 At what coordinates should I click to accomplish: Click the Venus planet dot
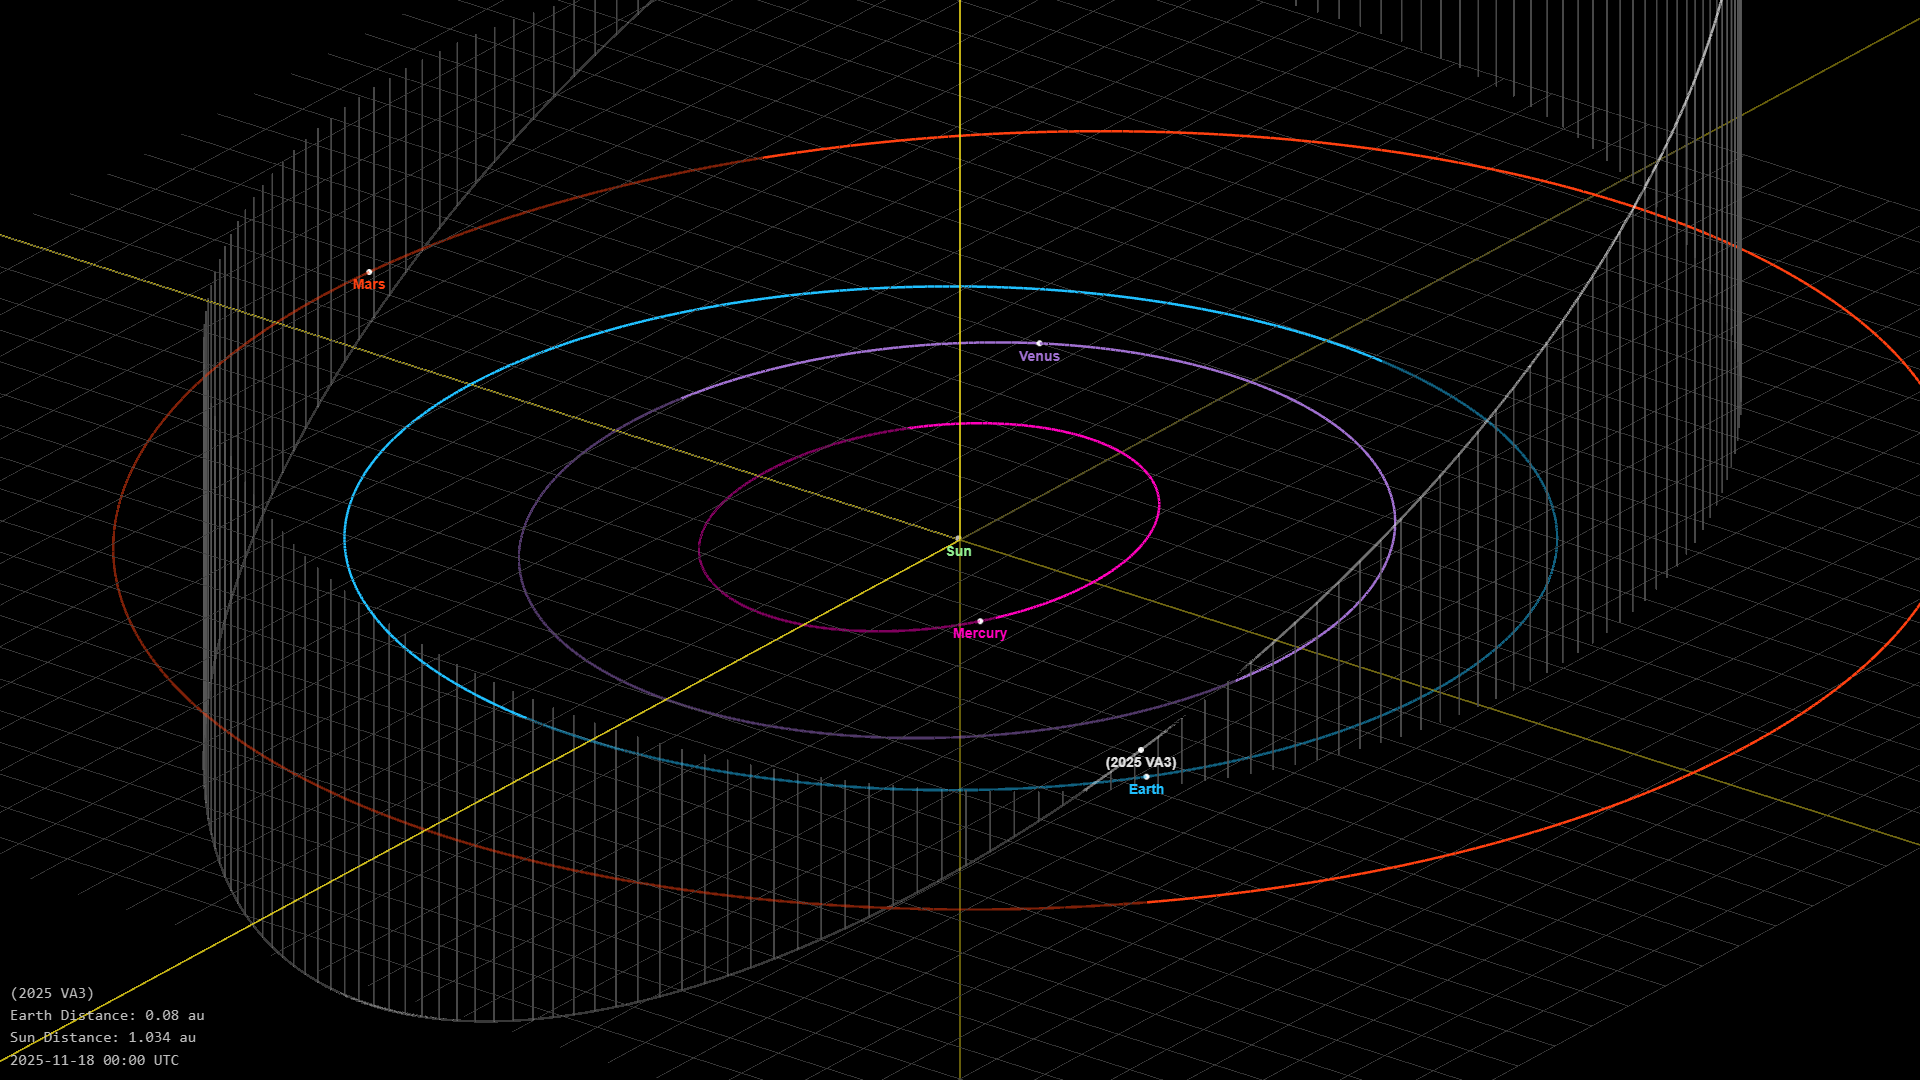click(x=1039, y=343)
